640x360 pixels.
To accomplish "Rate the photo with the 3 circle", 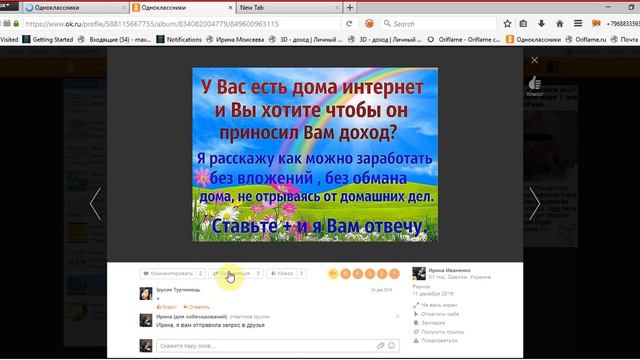I will pyautogui.click(x=370, y=274).
